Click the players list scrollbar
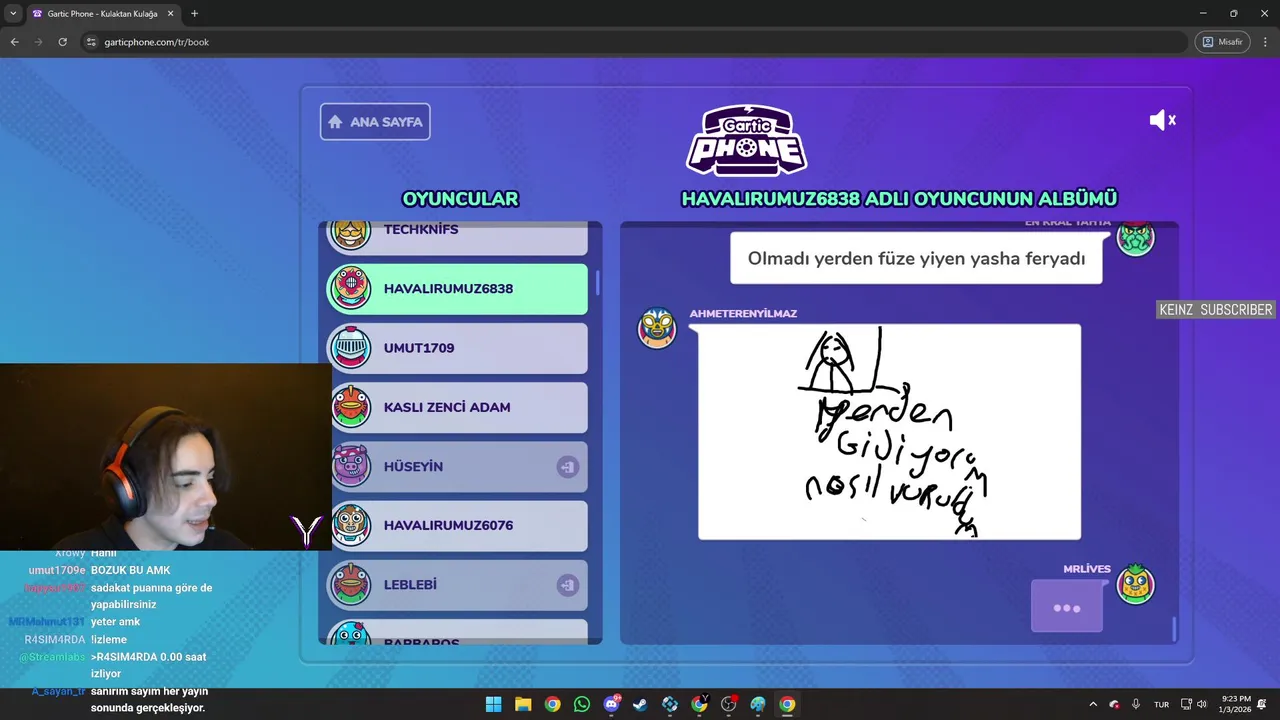 (x=598, y=283)
